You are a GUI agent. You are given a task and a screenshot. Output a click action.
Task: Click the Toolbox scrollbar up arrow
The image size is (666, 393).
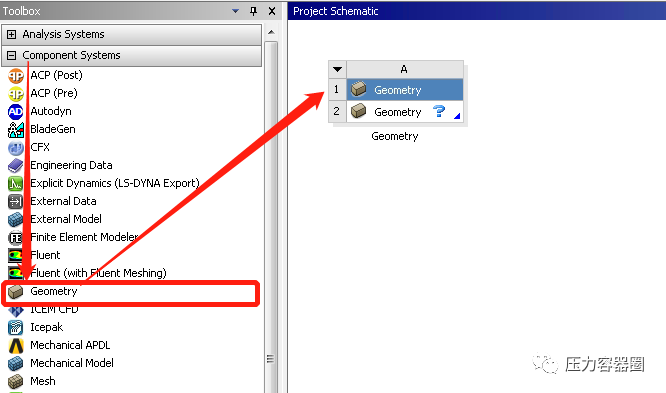pos(271,32)
